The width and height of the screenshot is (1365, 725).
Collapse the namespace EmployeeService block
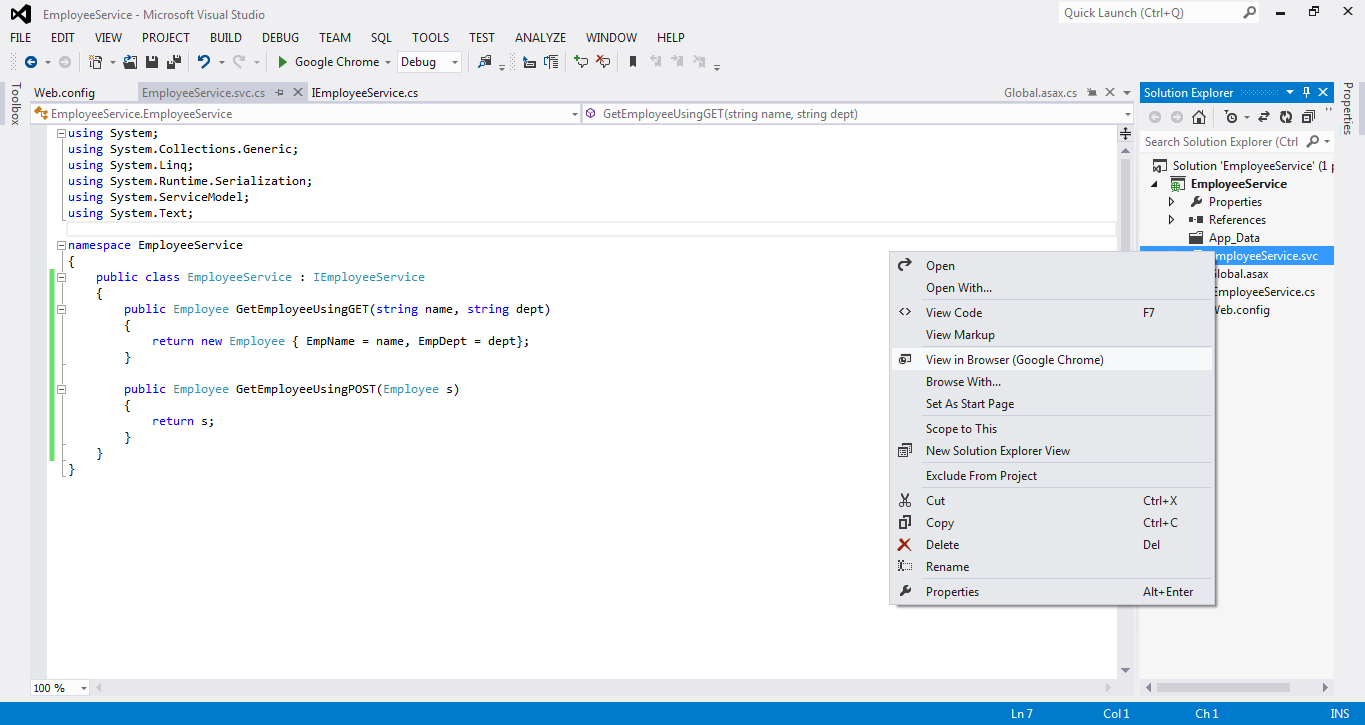pos(61,245)
